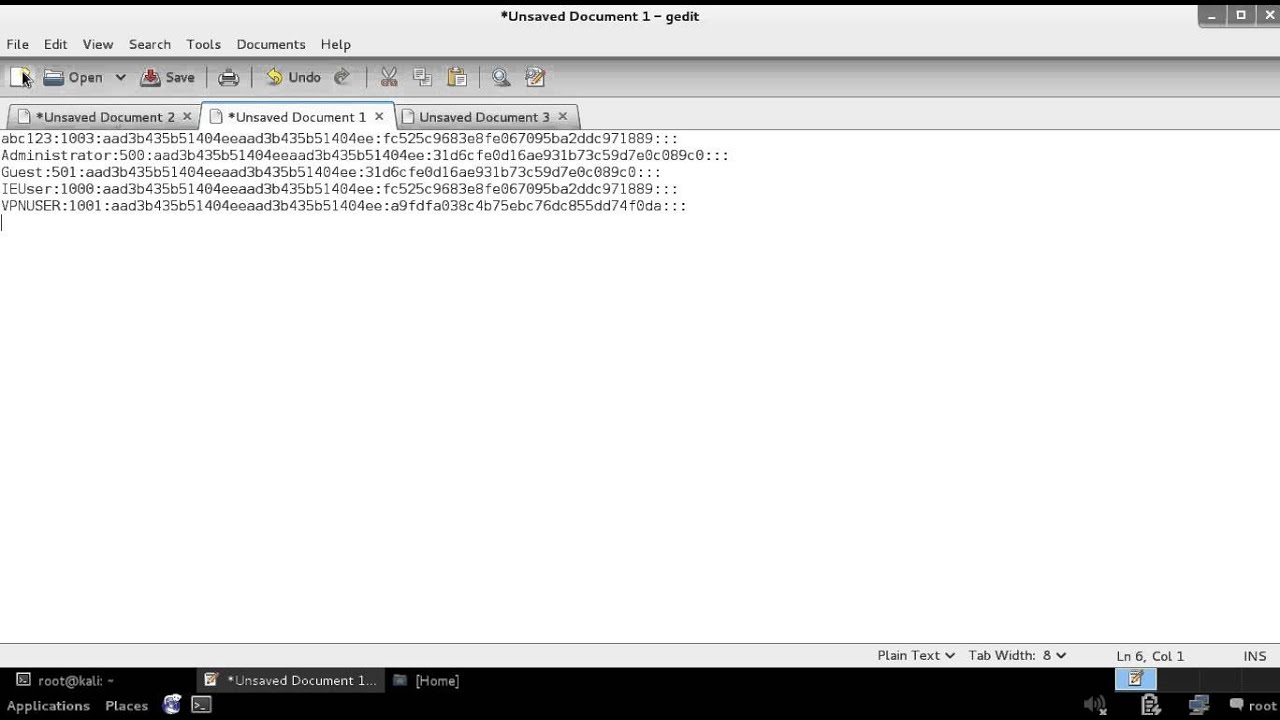Click the root user menu in panel
1280x720 pixels.
[x=1254, y=705]
